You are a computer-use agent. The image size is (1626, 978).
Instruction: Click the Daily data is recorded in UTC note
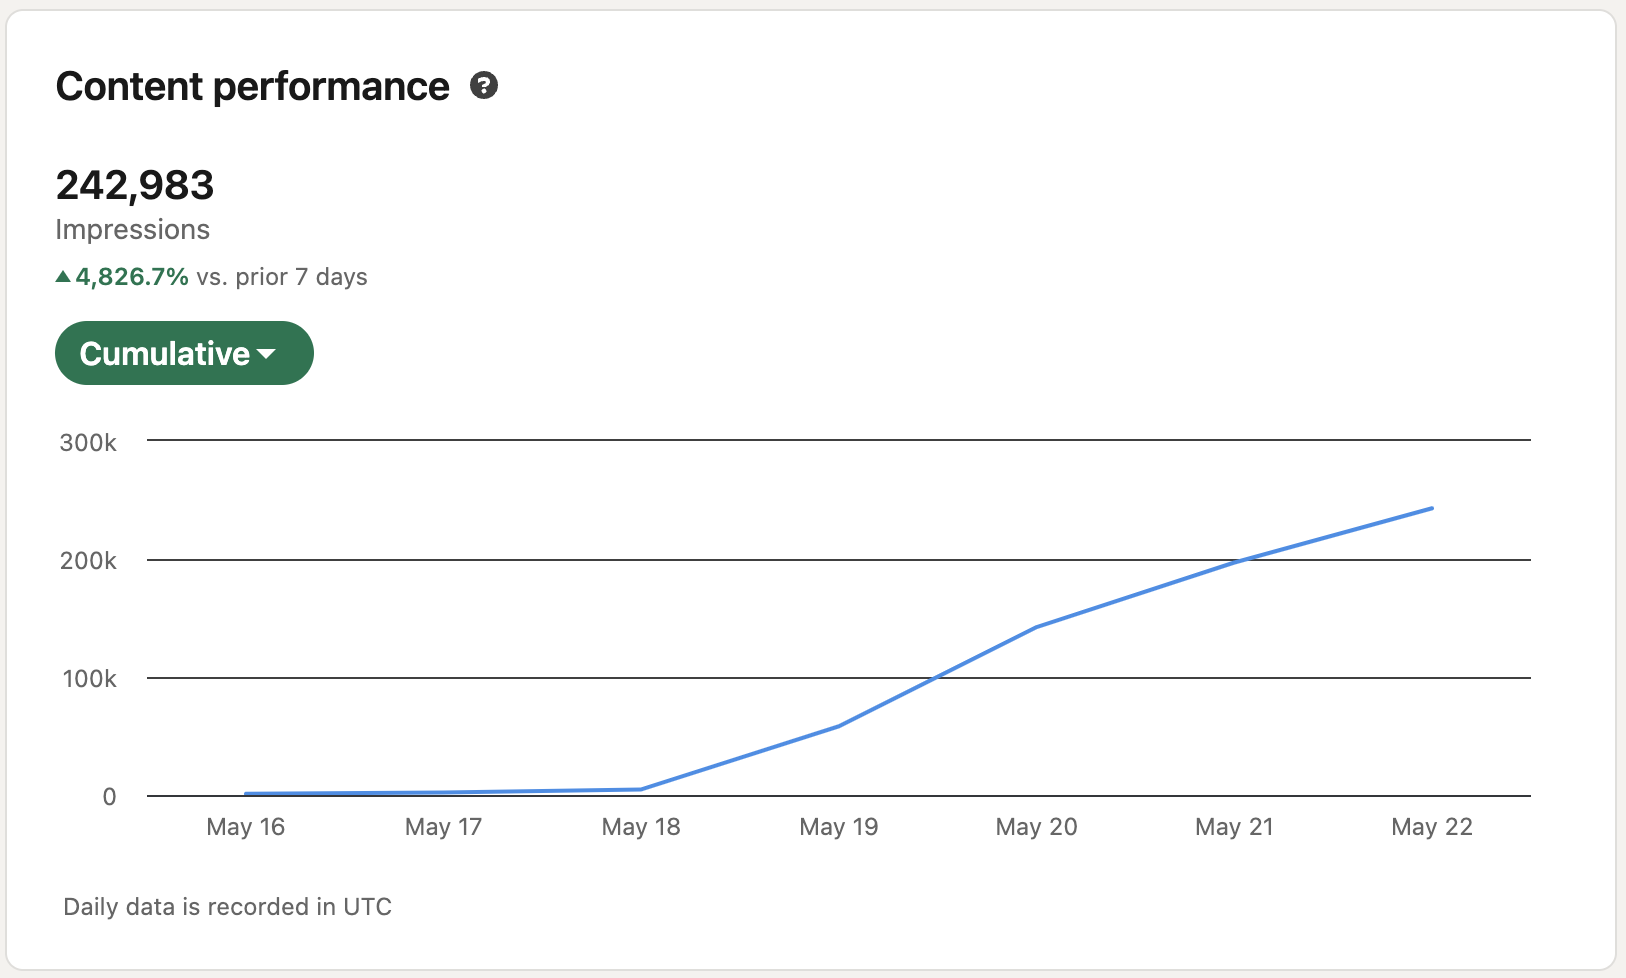click(x=228, y=907)
